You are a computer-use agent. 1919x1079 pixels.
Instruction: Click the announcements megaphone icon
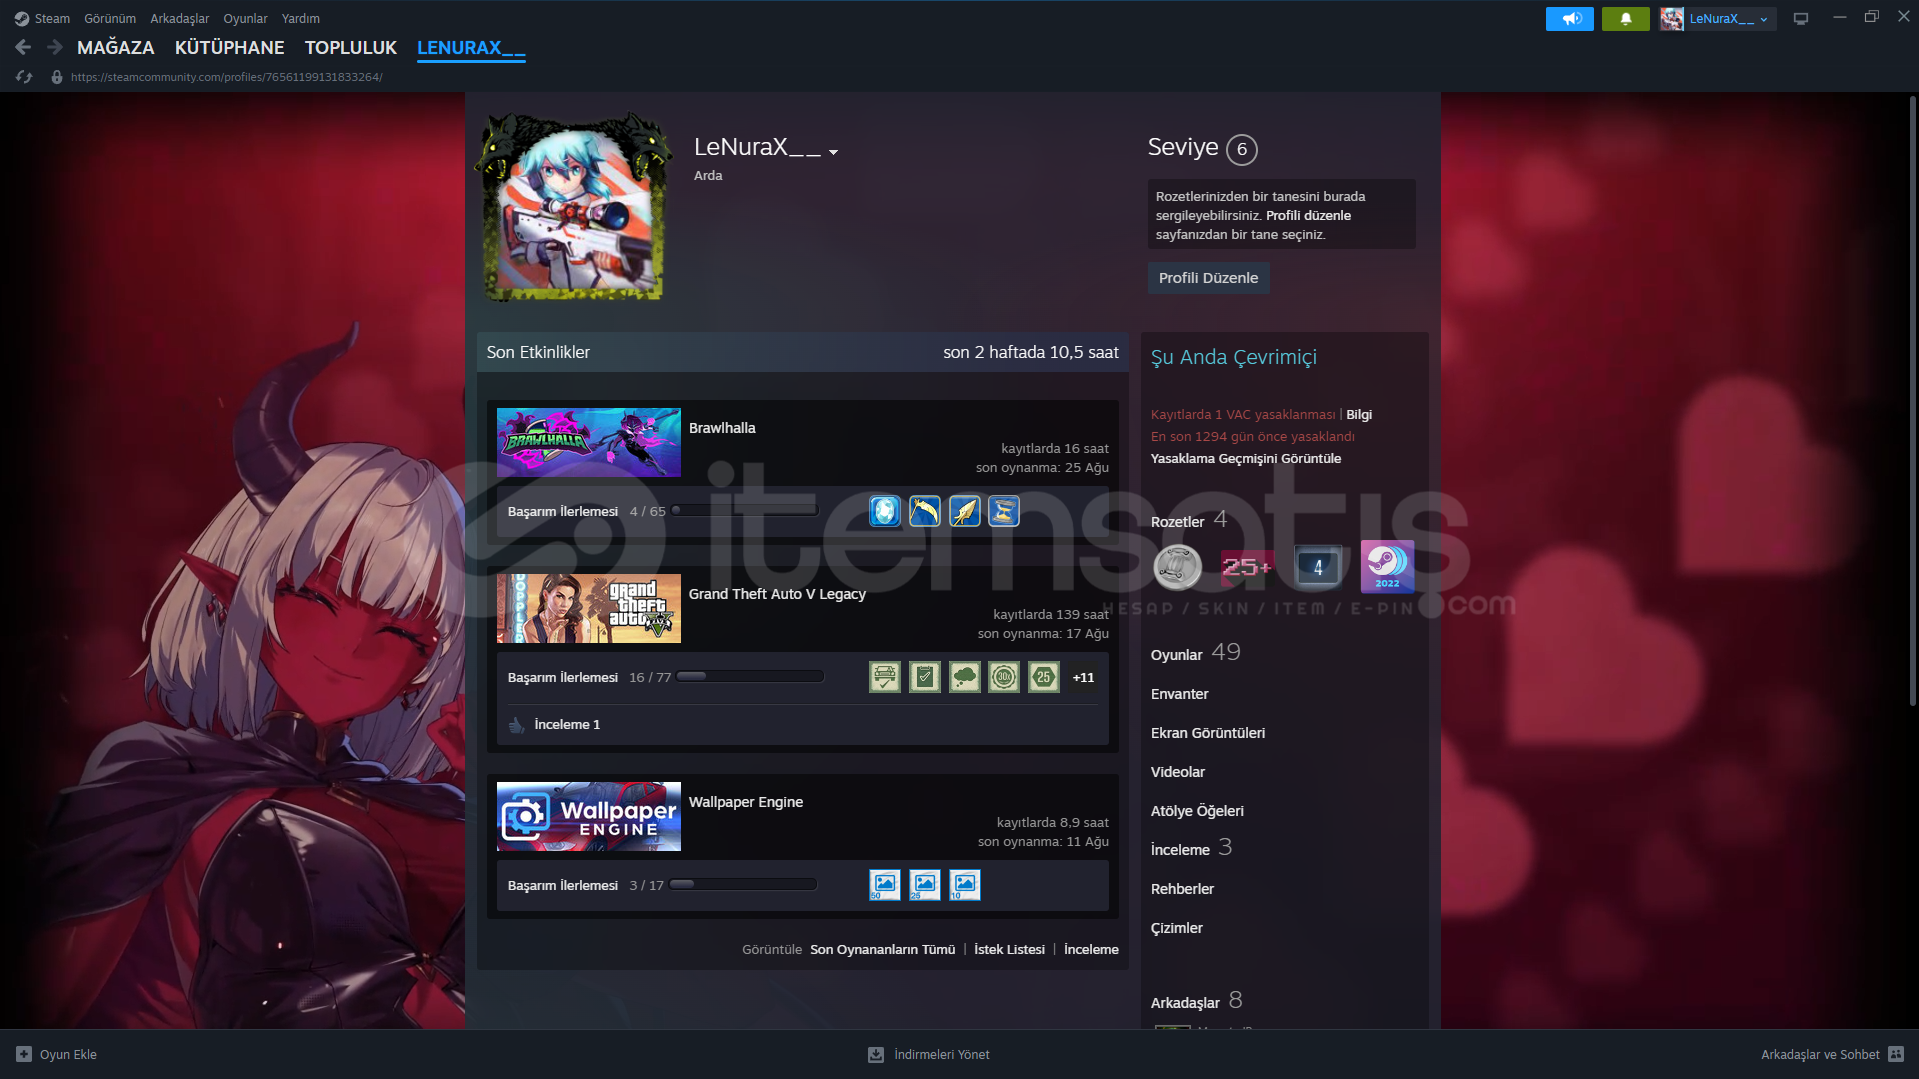point(1570,19)
